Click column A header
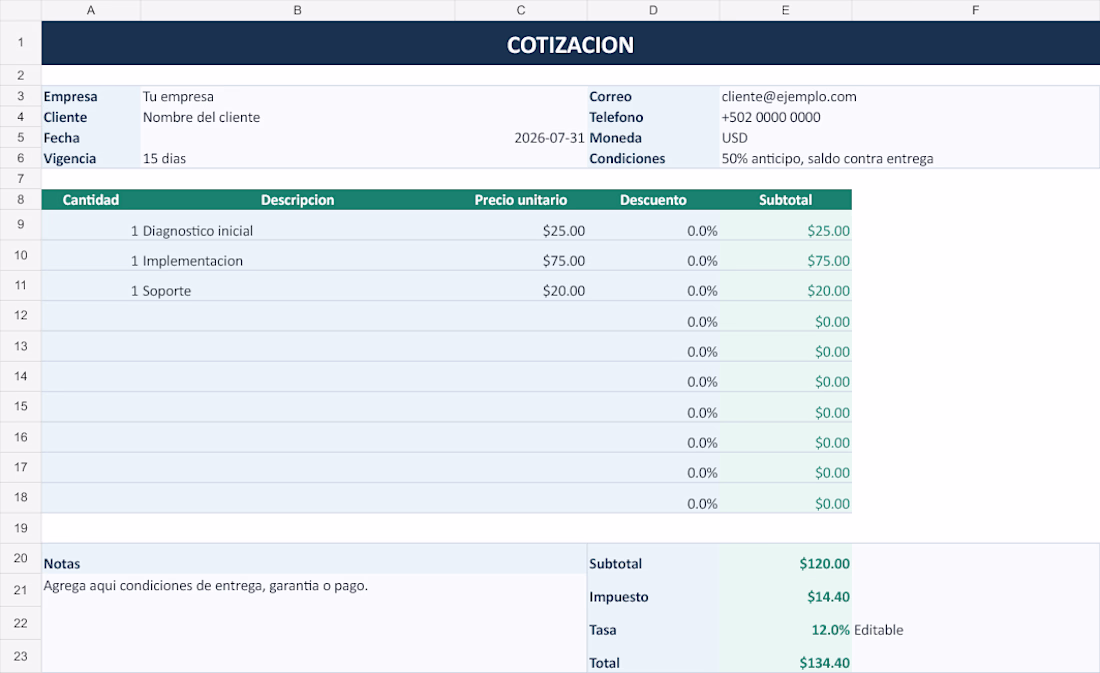 [90, 10]
